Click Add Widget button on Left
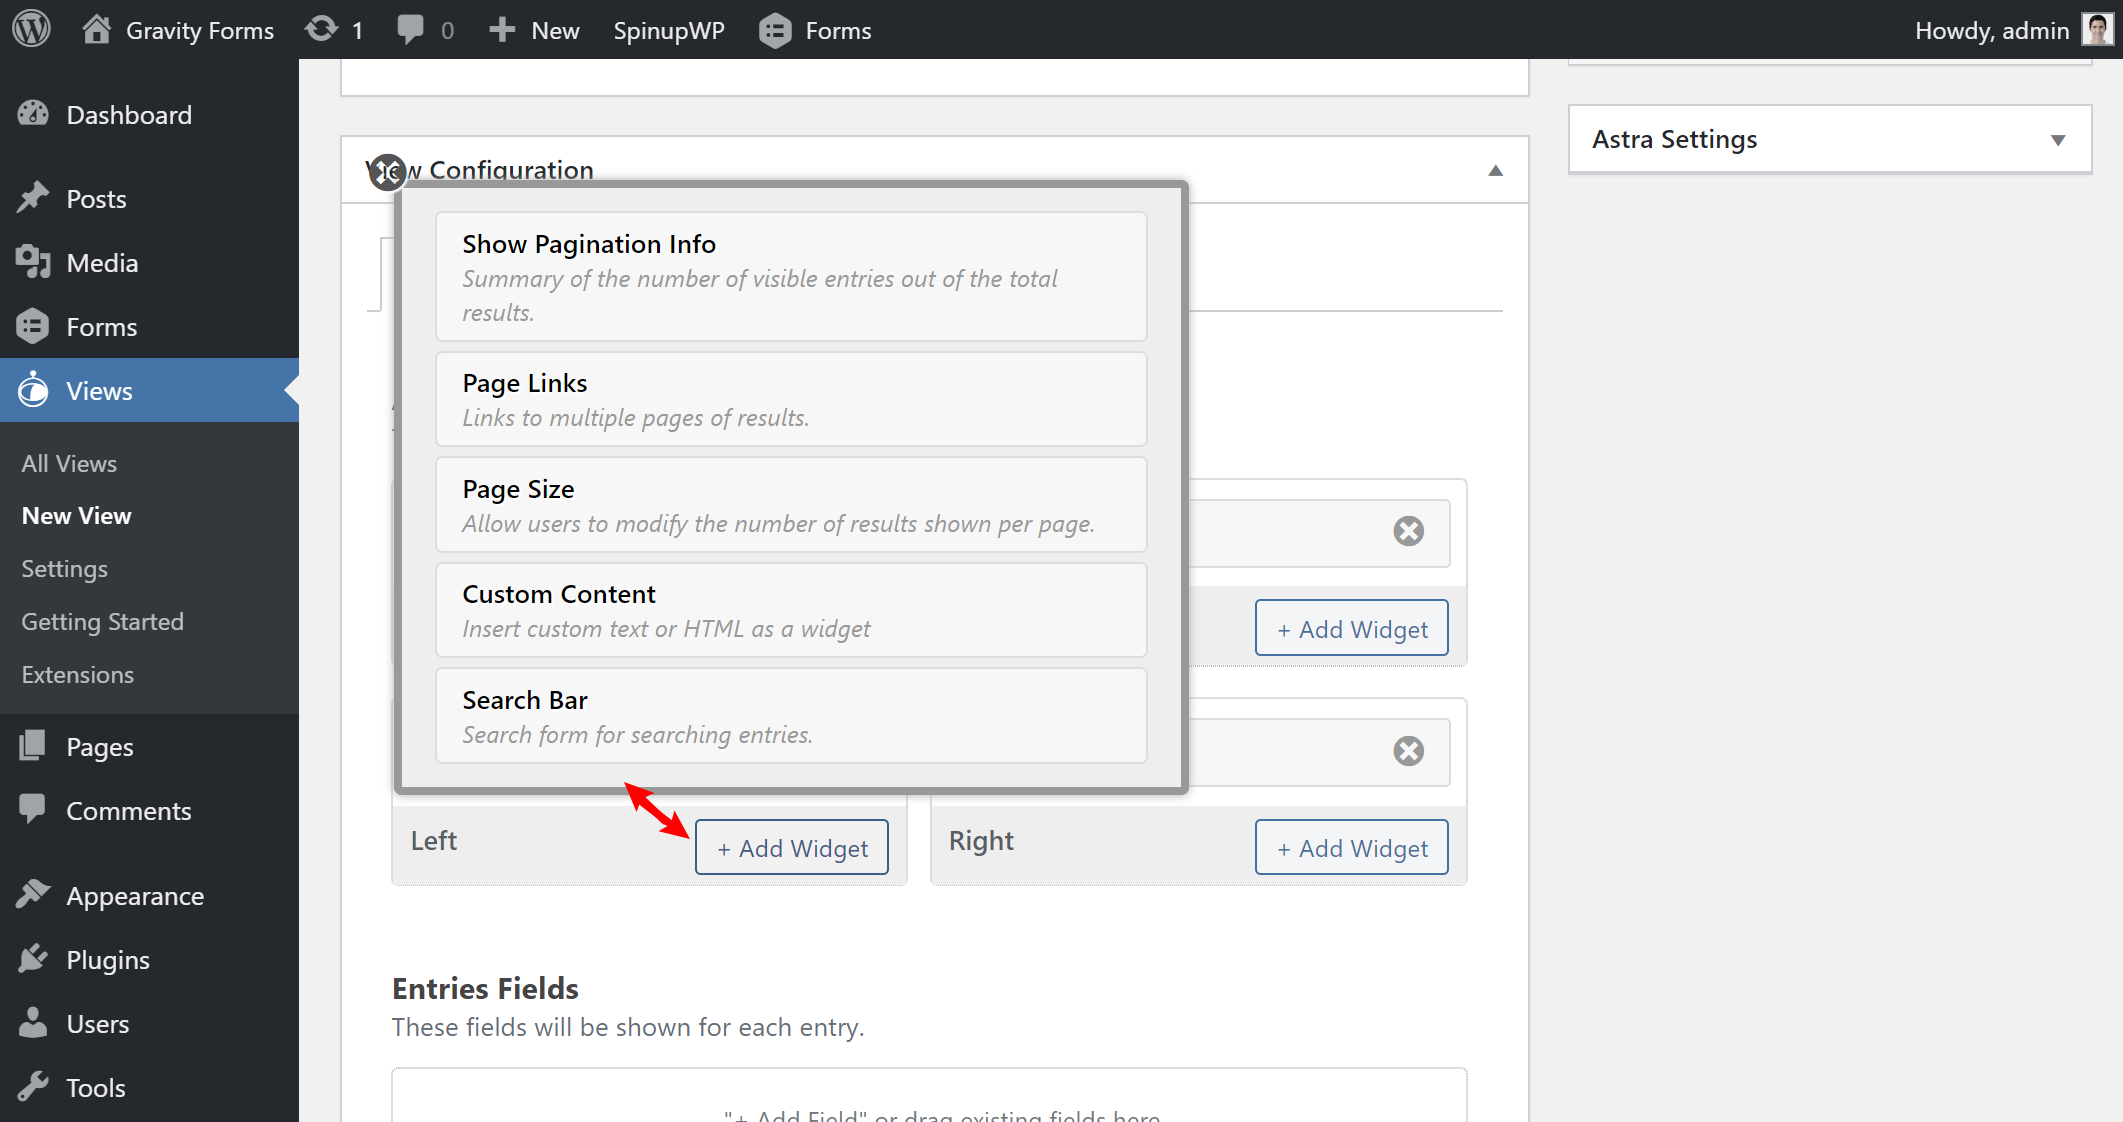 click(x=793, y=847)
